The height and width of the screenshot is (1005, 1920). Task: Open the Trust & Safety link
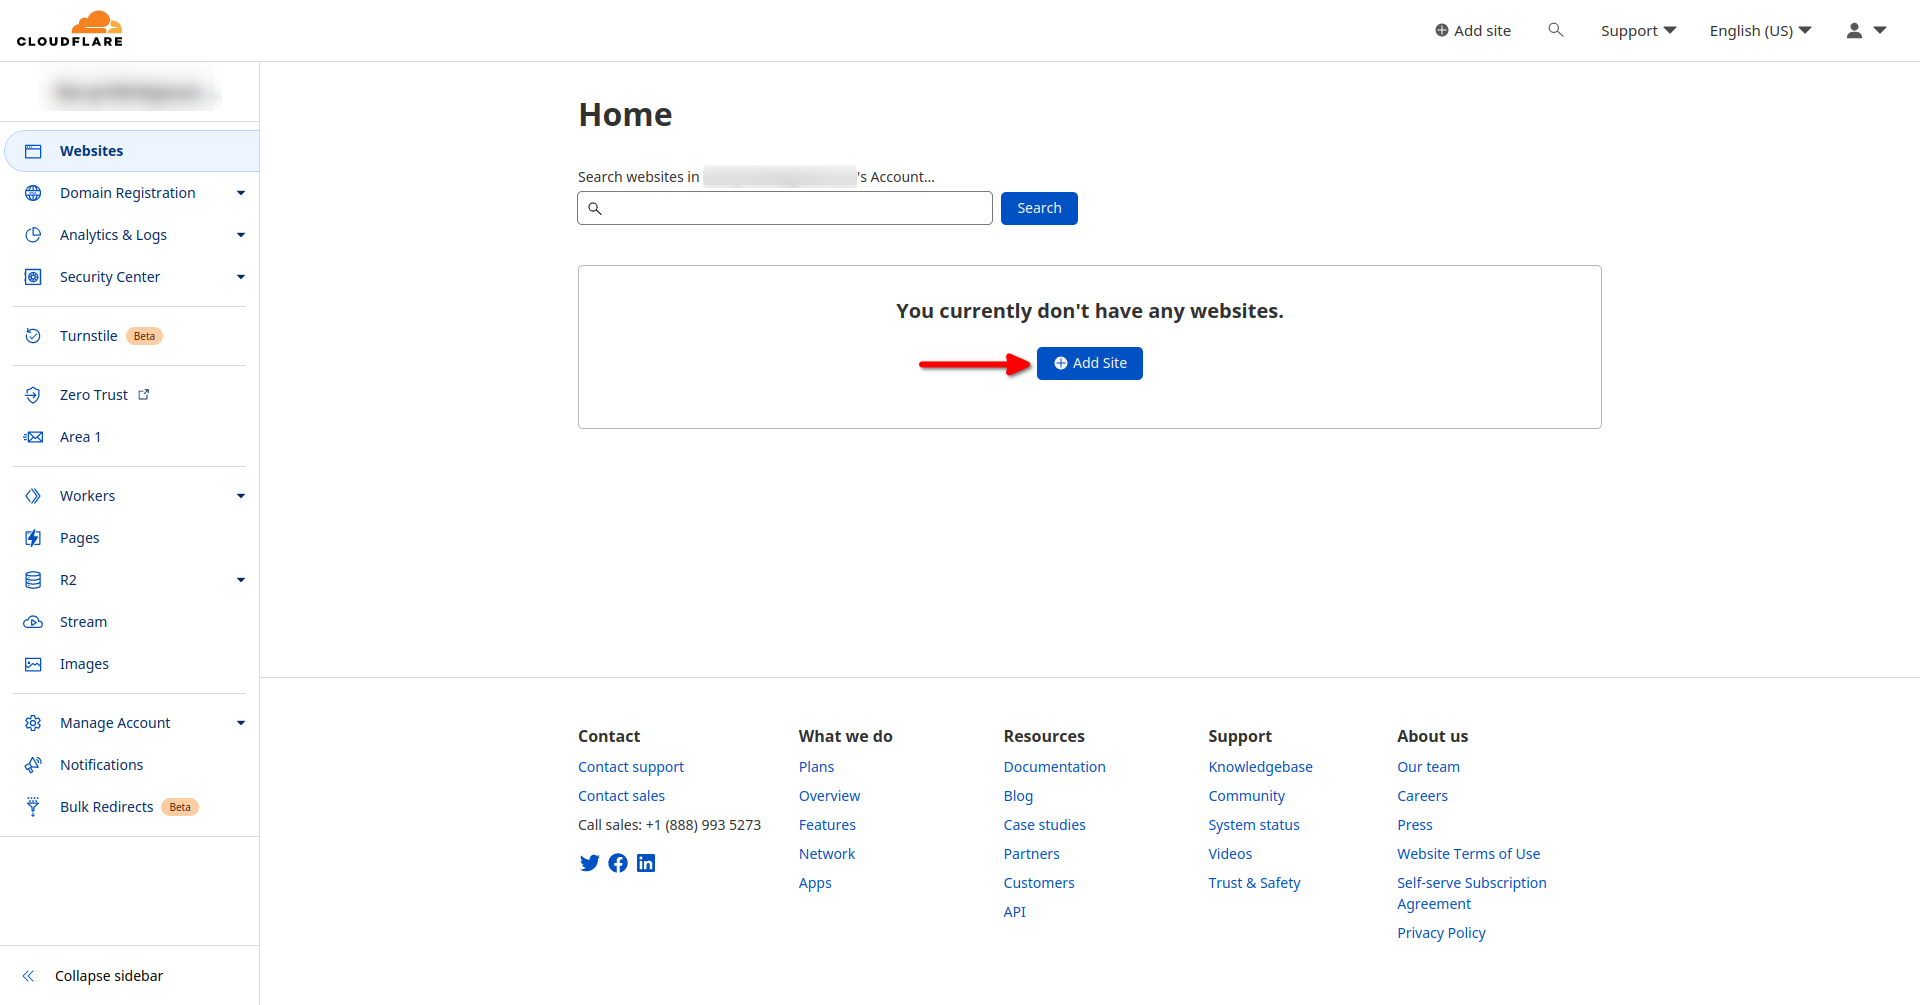click(x=1254, y=883)
